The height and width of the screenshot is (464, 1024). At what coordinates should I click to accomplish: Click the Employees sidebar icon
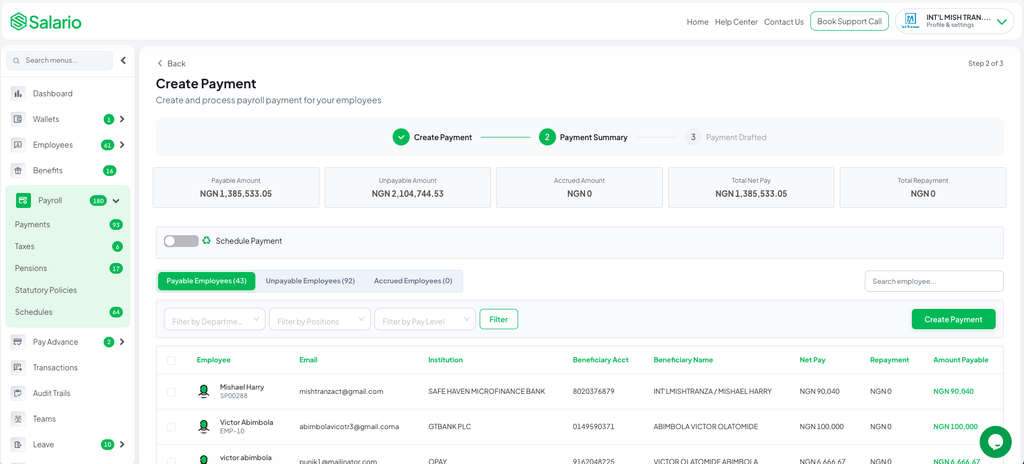(x=18, y=144)
